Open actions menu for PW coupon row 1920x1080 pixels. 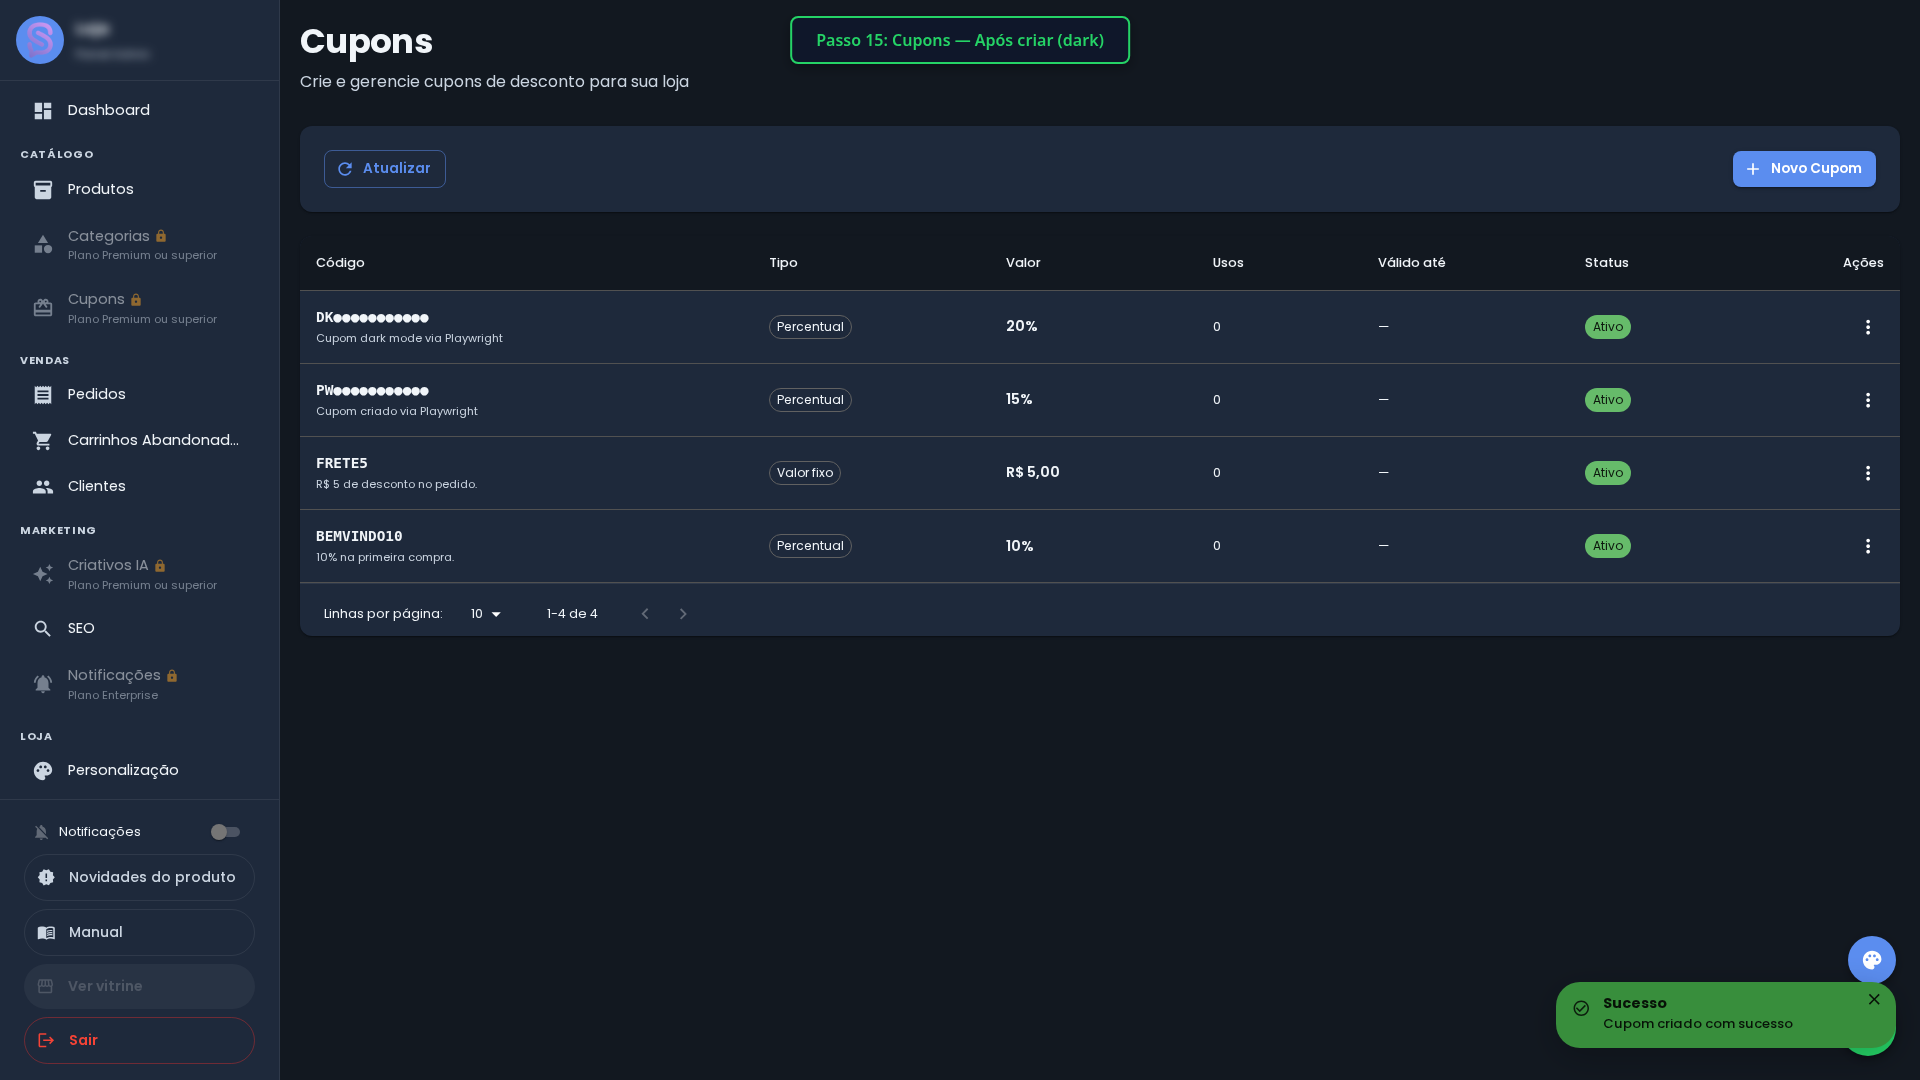coord(1867,400)
